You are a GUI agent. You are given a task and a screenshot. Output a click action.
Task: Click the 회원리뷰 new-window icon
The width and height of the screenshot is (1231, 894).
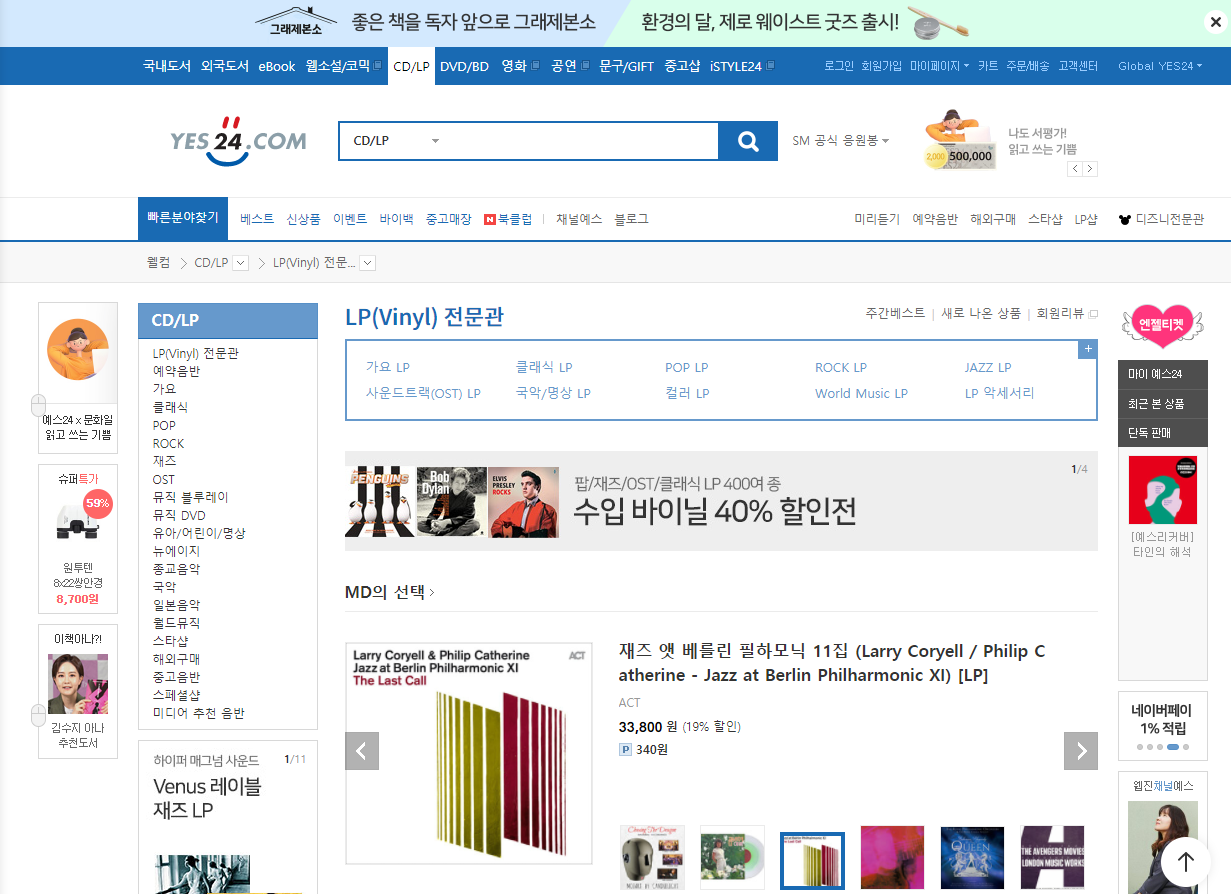1093,314
